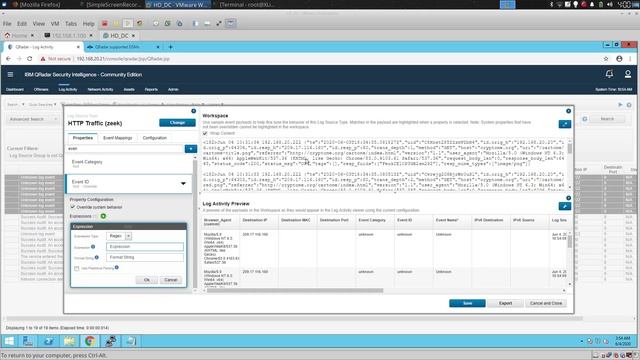640x360 pixels.
Task: Click the Log Activity Preview blue edit button
Action: pyautogui.click(x=565, y=206)
